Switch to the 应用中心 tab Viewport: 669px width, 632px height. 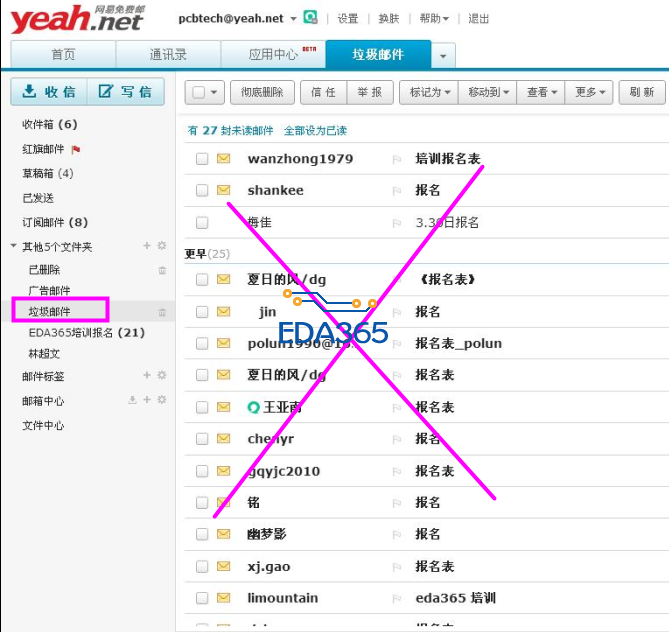pos(273,54)
